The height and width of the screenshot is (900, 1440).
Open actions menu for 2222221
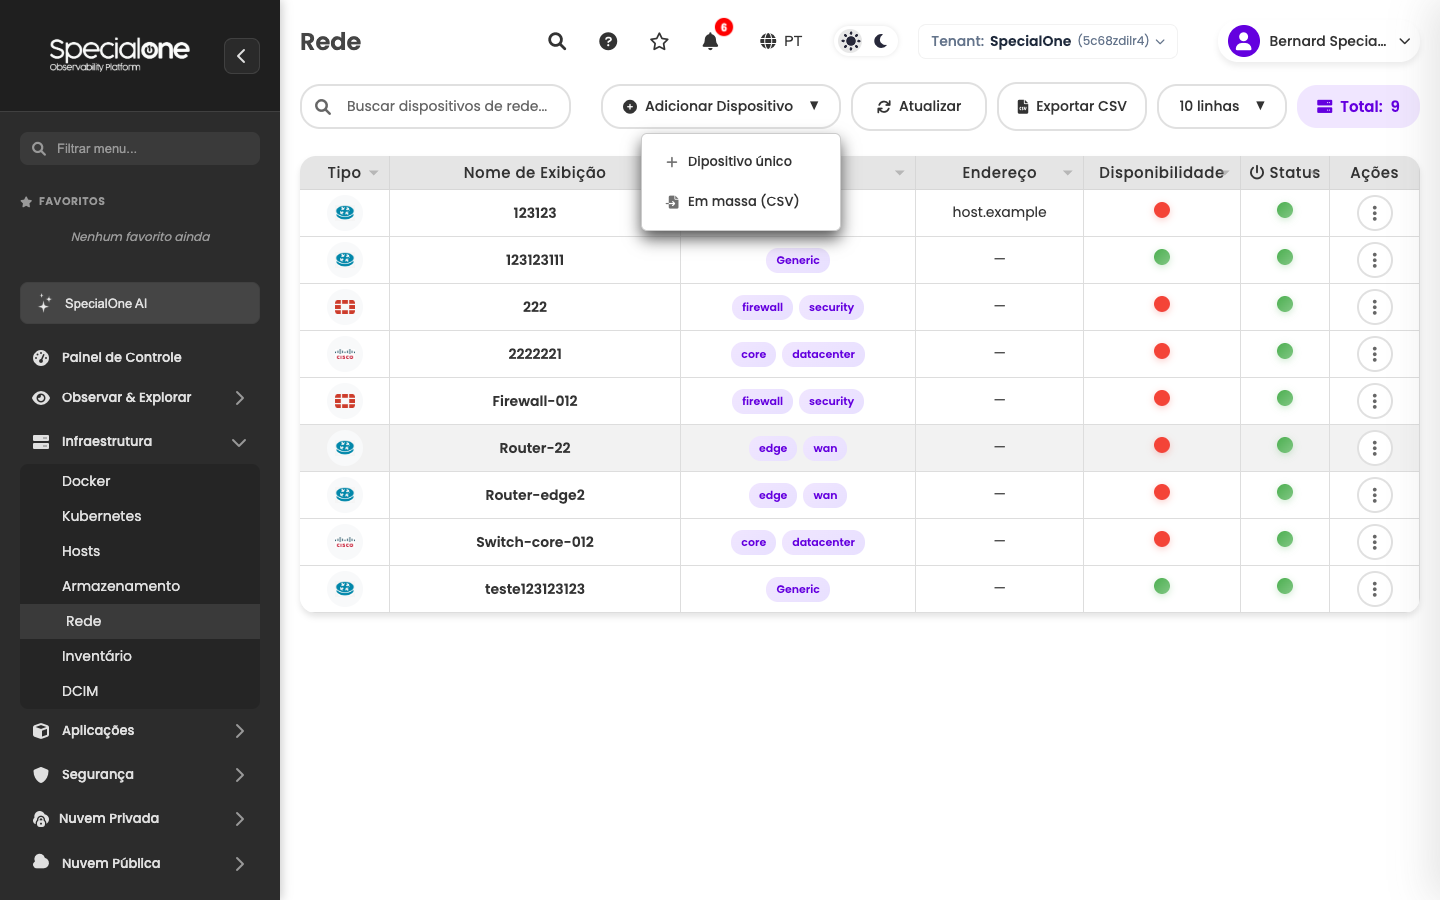(1375, 354)
